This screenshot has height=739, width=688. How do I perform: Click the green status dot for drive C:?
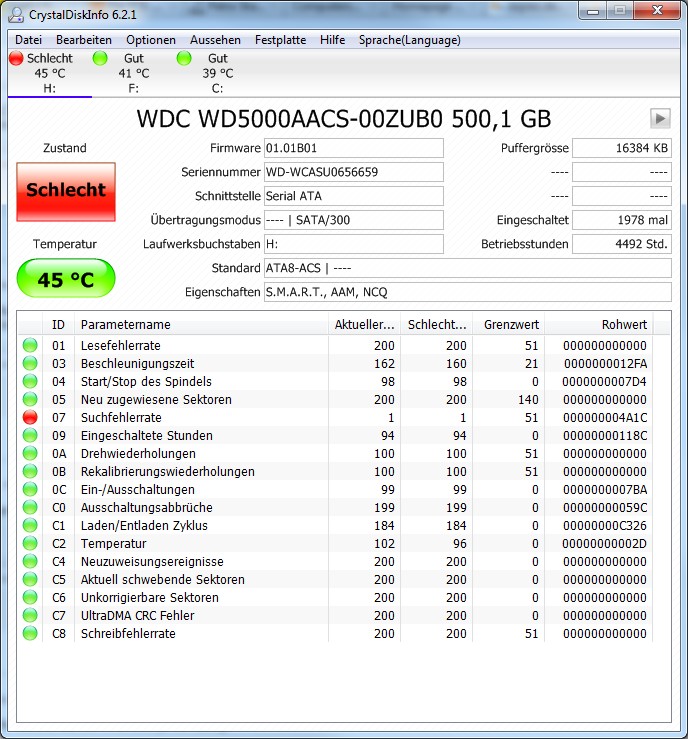pos(184,58)
